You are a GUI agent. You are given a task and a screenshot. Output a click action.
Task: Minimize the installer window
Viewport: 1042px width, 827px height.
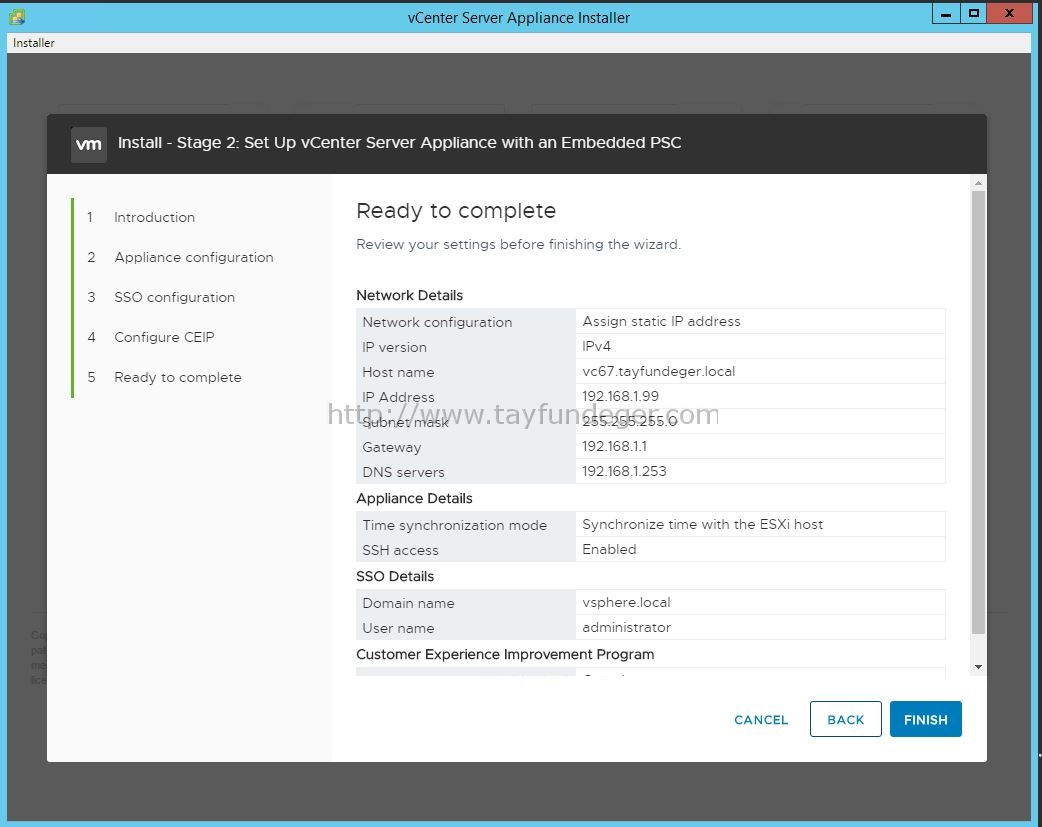coord(946,13)
